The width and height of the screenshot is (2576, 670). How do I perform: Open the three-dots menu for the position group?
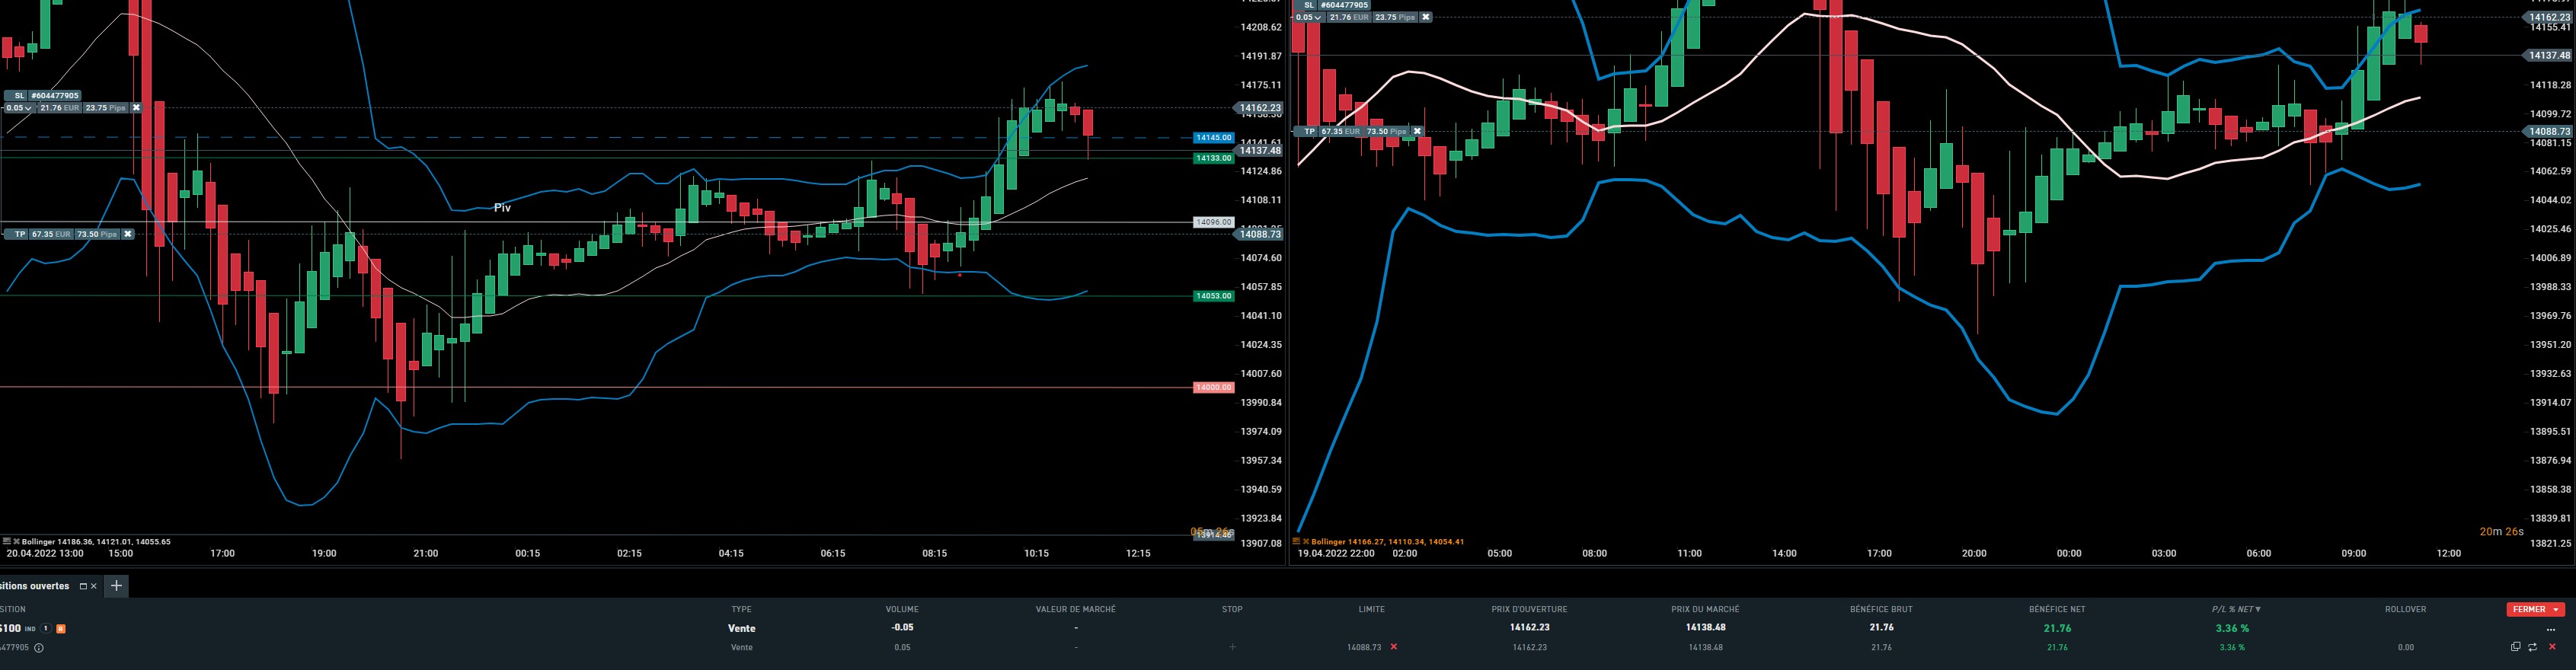[2550, 629]
